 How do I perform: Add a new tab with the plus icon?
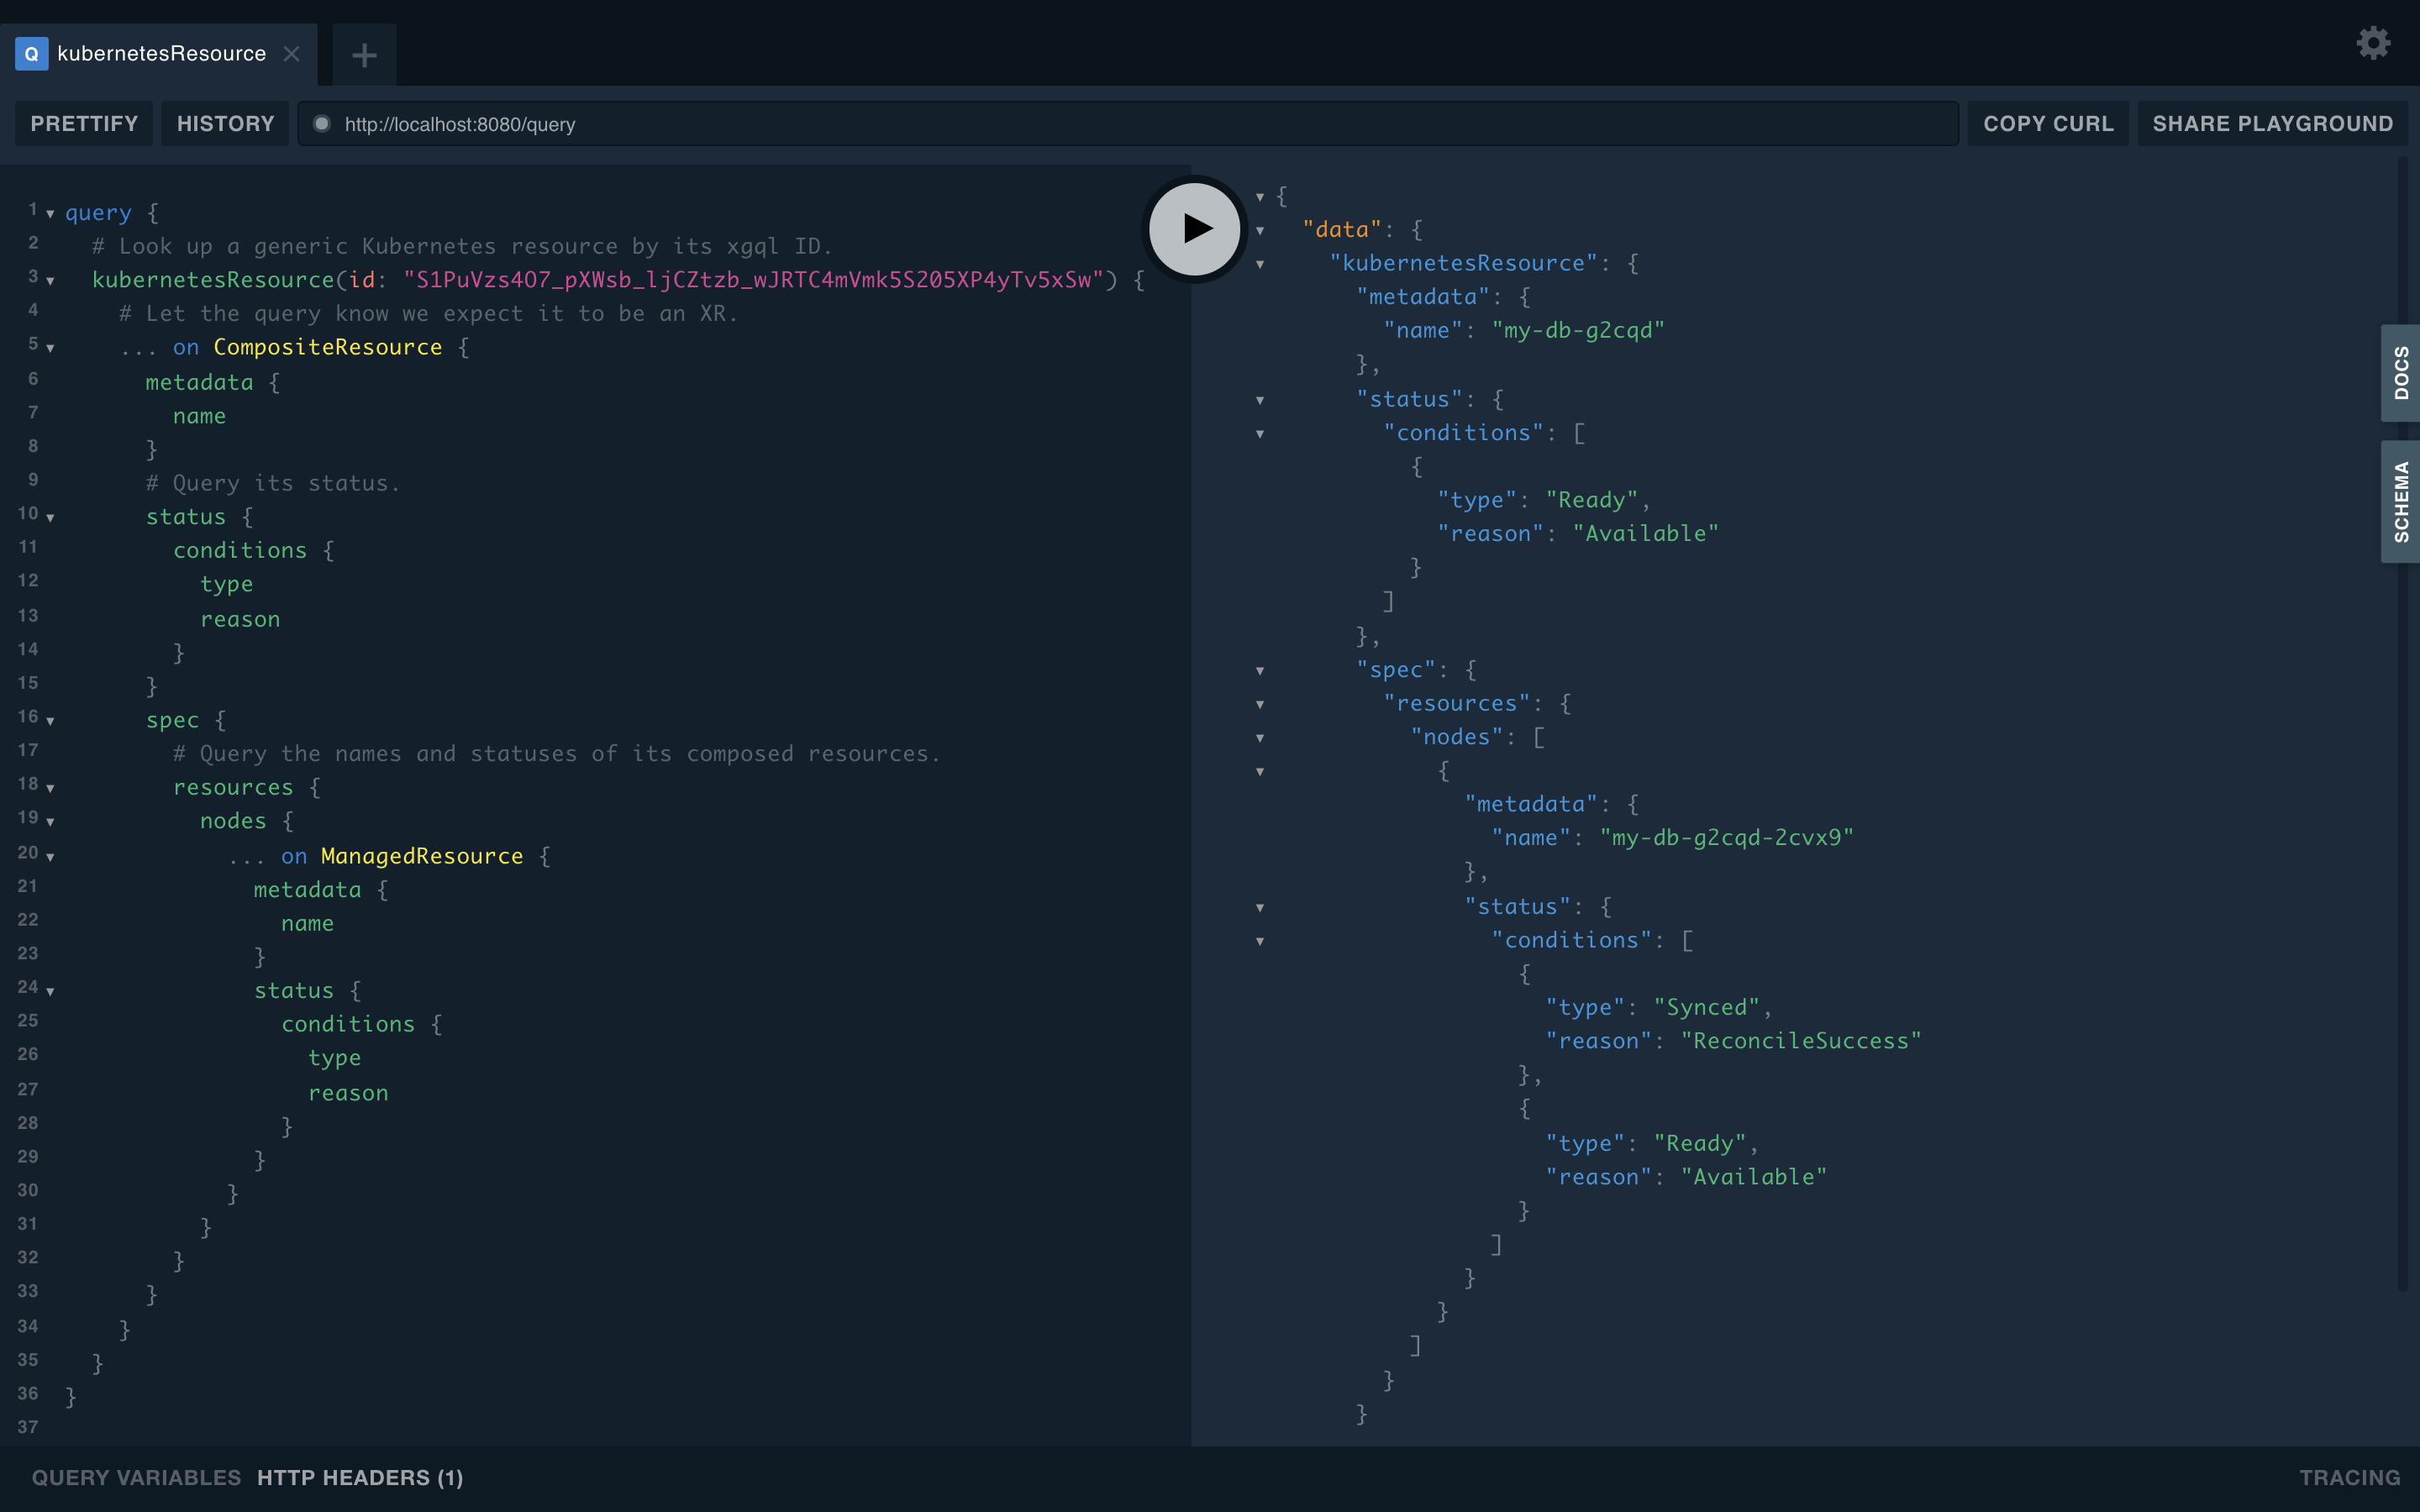tap(364, 54)
